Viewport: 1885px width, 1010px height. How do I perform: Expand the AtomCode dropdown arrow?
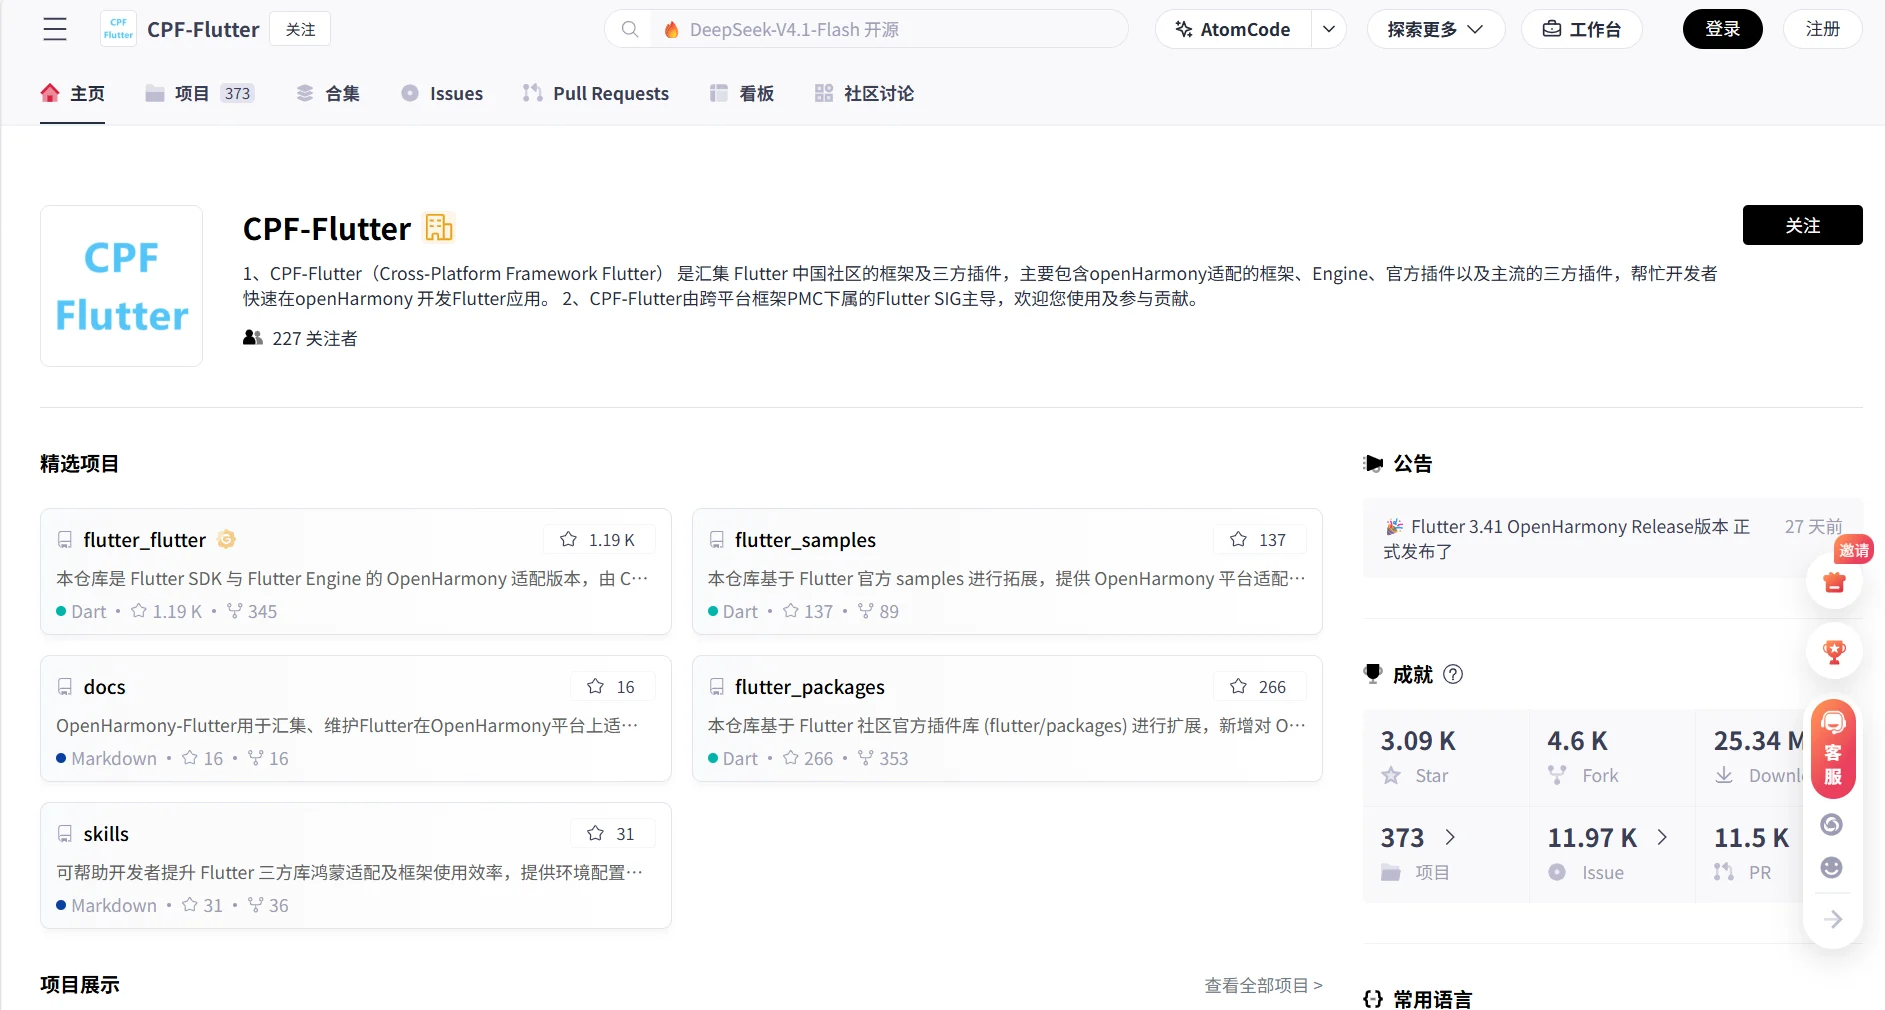(1328, 29)
